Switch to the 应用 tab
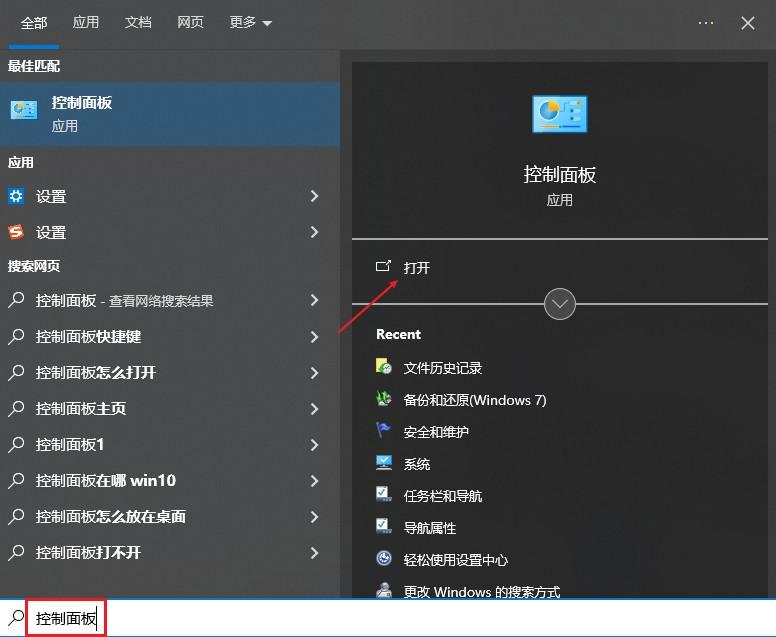The image size is (776, 637). pyautogui.click(x=86, y=22)
